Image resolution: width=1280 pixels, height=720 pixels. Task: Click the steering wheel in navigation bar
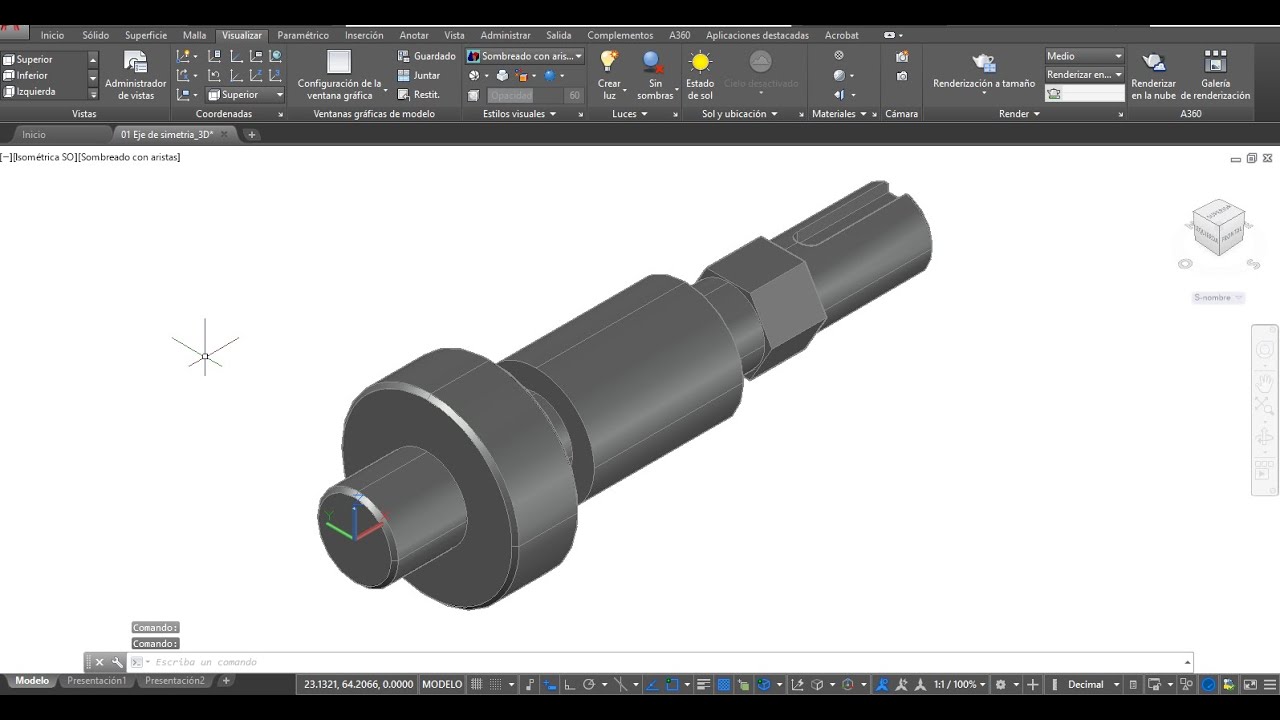(1265, 349)
